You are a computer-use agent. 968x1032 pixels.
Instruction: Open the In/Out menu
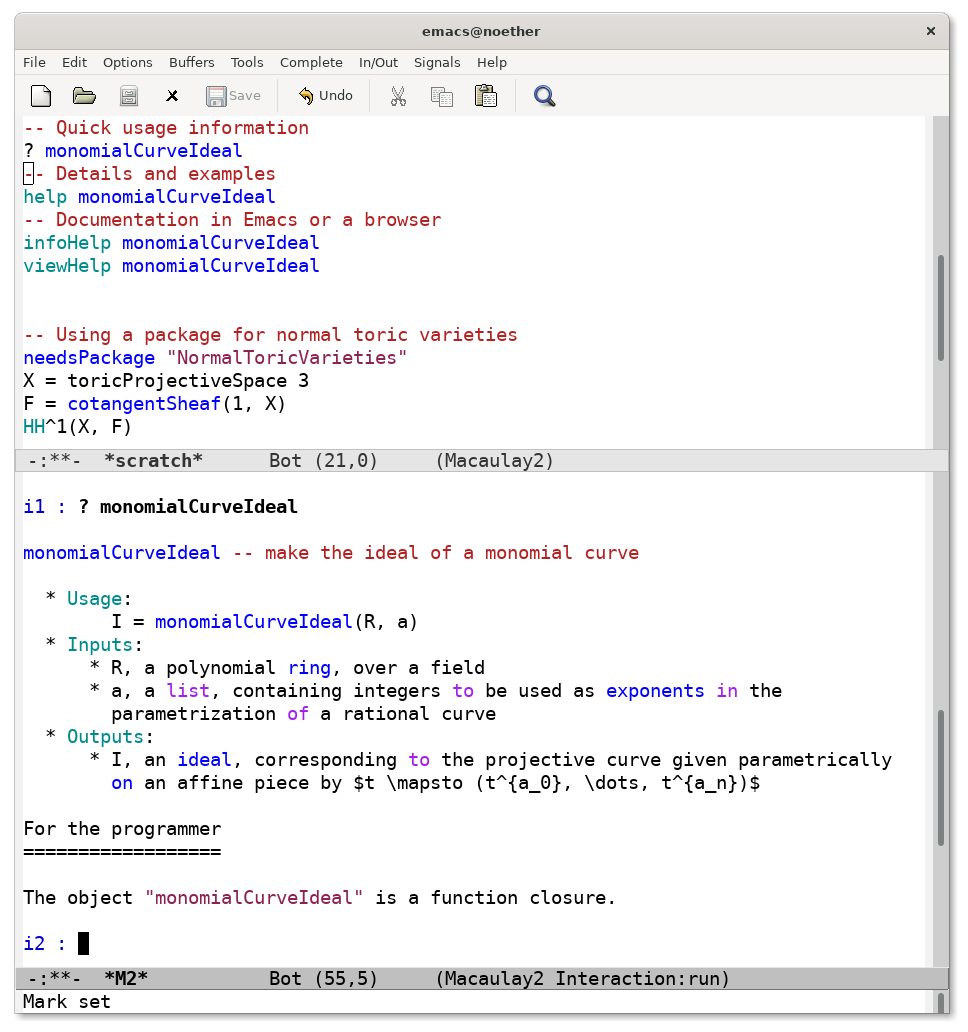tap(378, 63)
